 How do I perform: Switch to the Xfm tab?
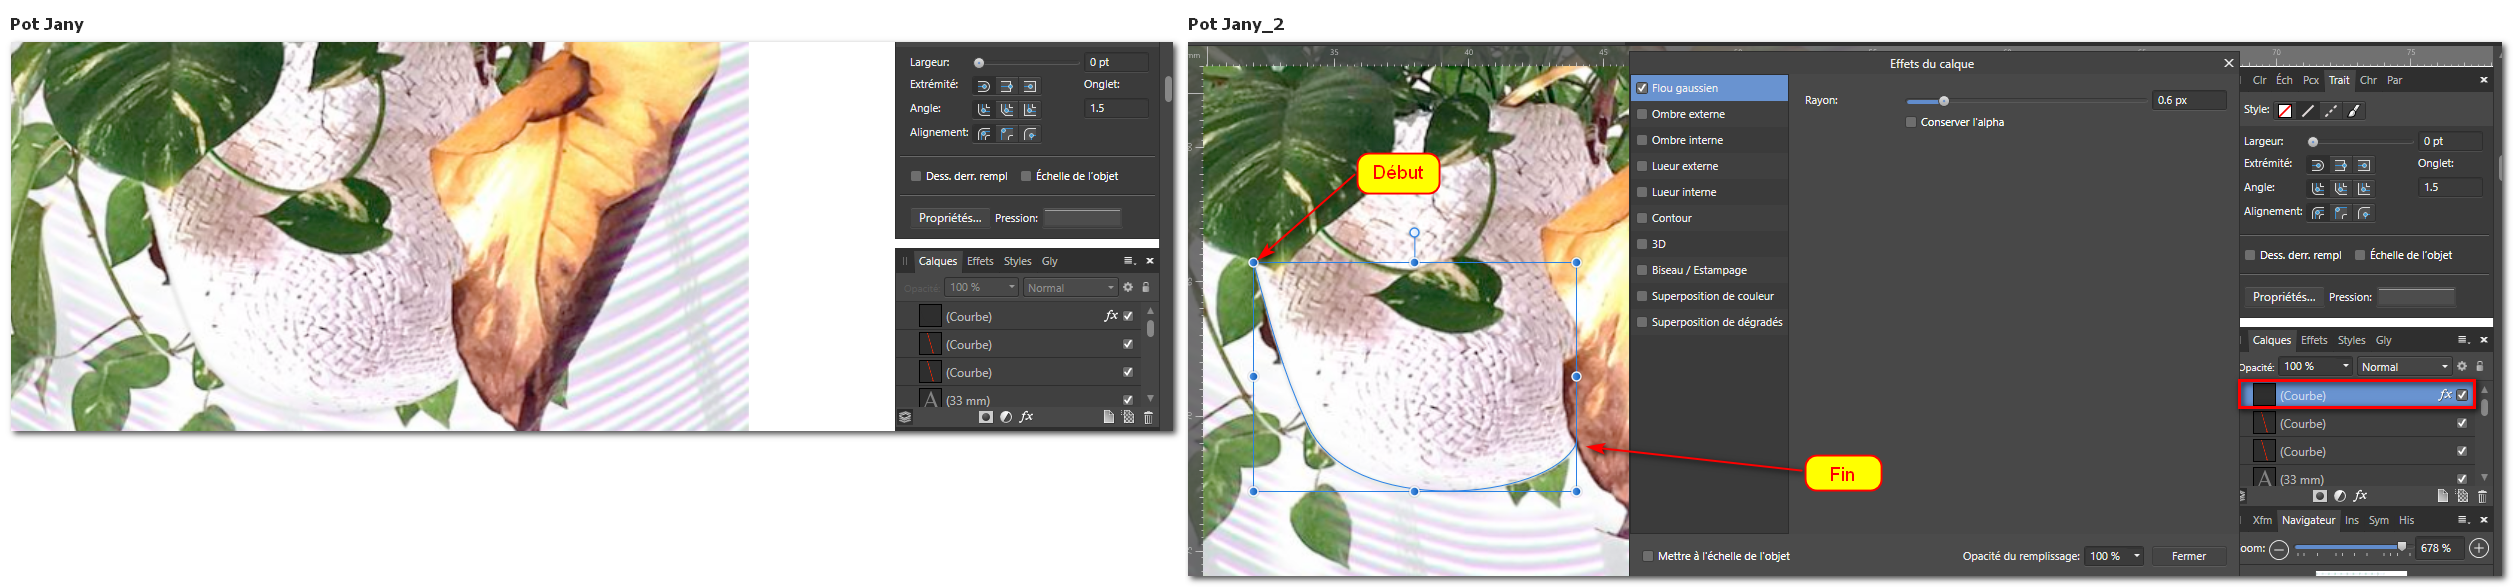click(2262, 520)
